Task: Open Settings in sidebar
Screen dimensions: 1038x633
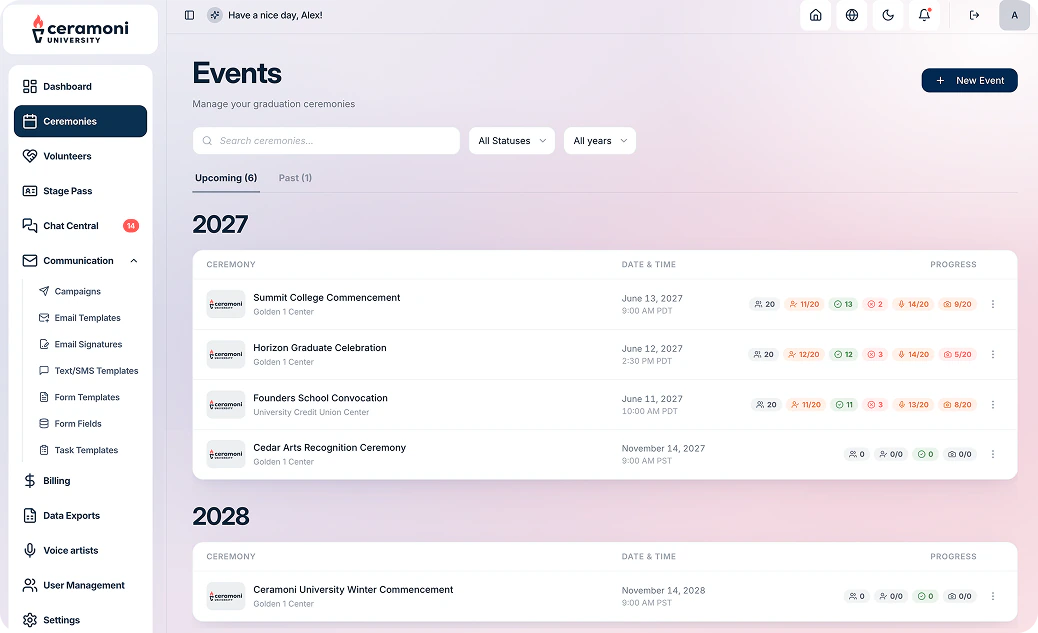Action: click(x=80, y=620)
